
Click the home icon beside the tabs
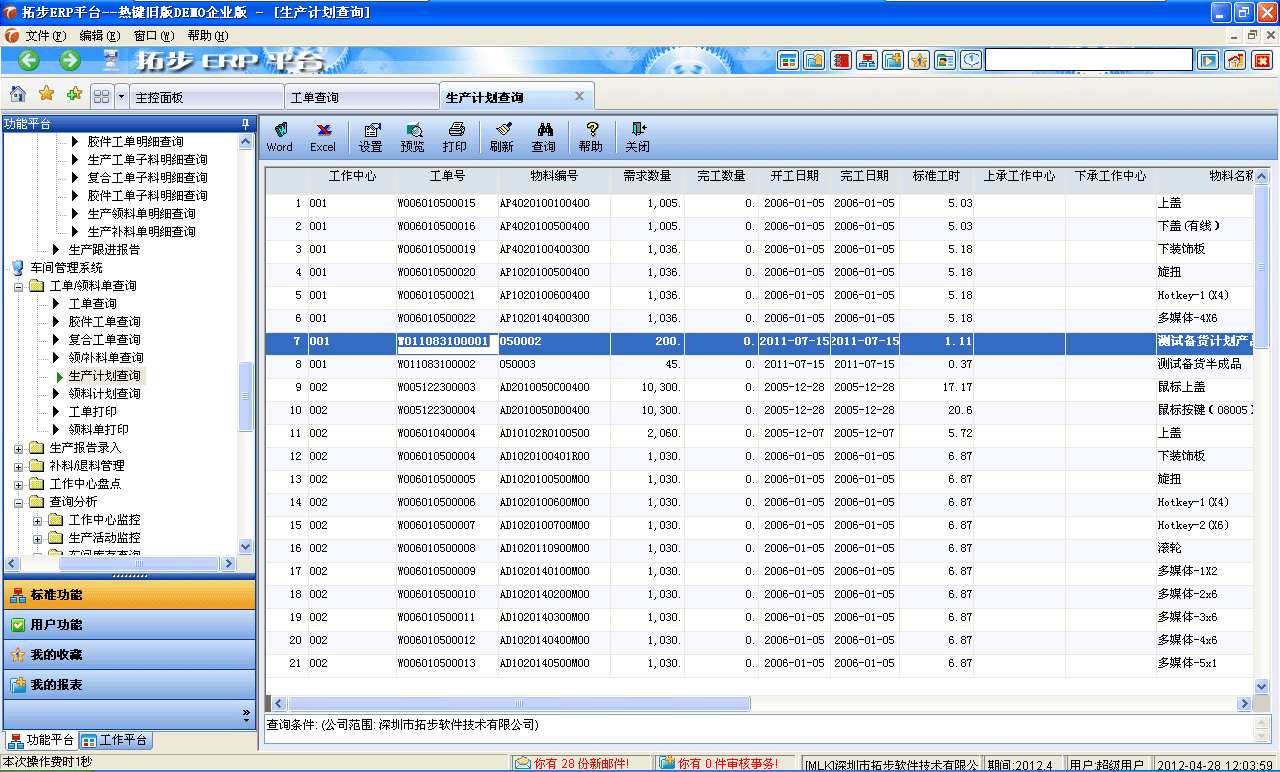click(16, 94)
